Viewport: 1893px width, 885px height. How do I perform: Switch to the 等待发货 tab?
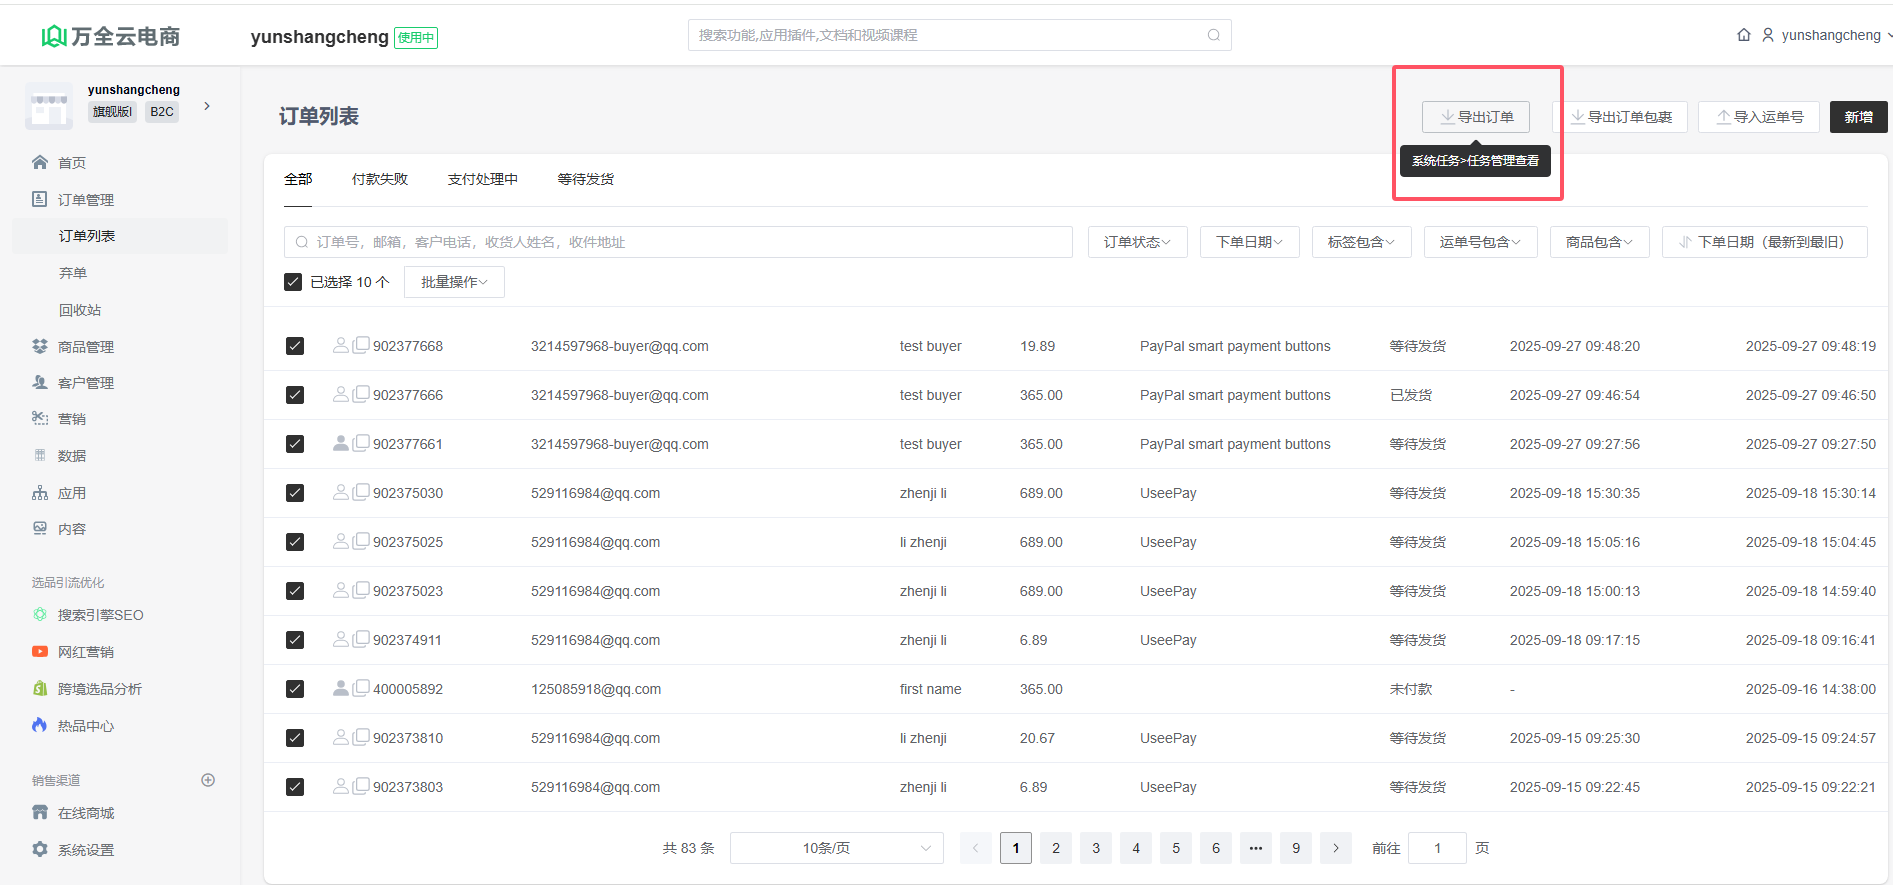point(585,179)
